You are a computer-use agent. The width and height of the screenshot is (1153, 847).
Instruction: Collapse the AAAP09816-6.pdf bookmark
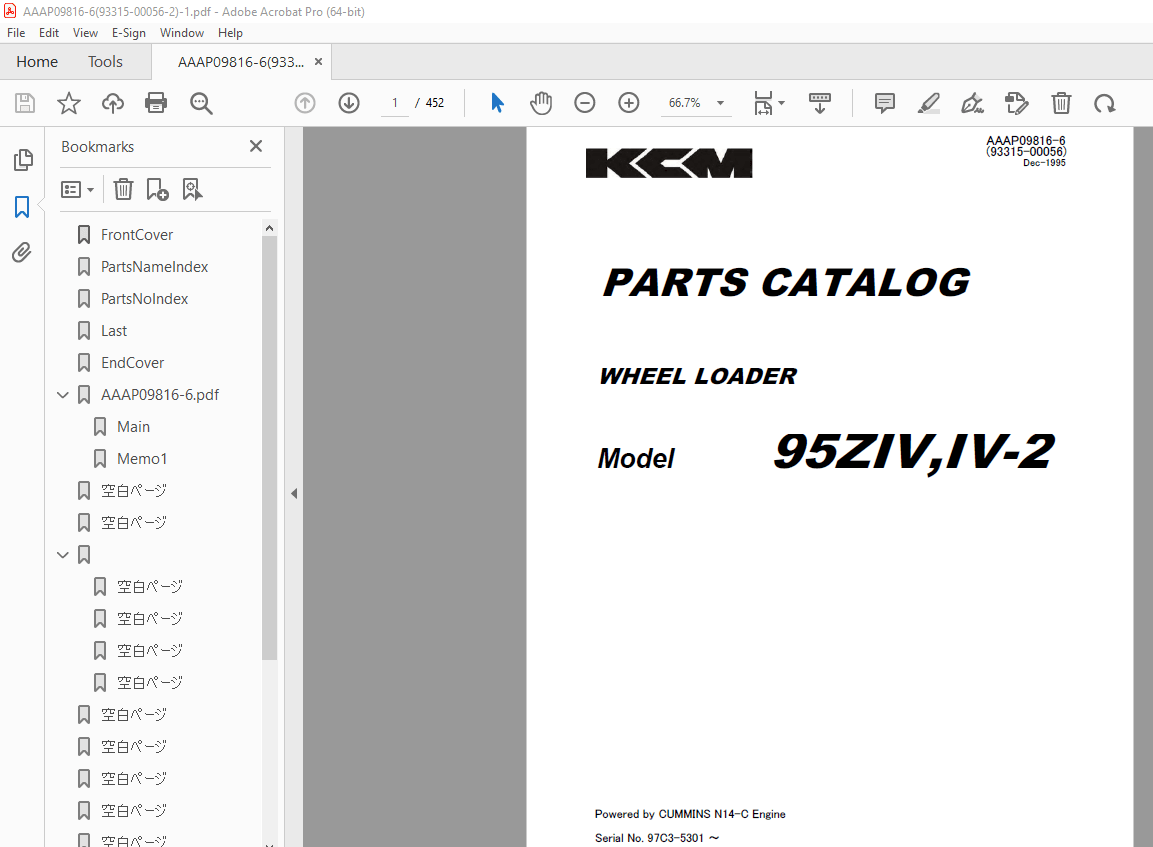pyautogui.click(x=62, y=394)
